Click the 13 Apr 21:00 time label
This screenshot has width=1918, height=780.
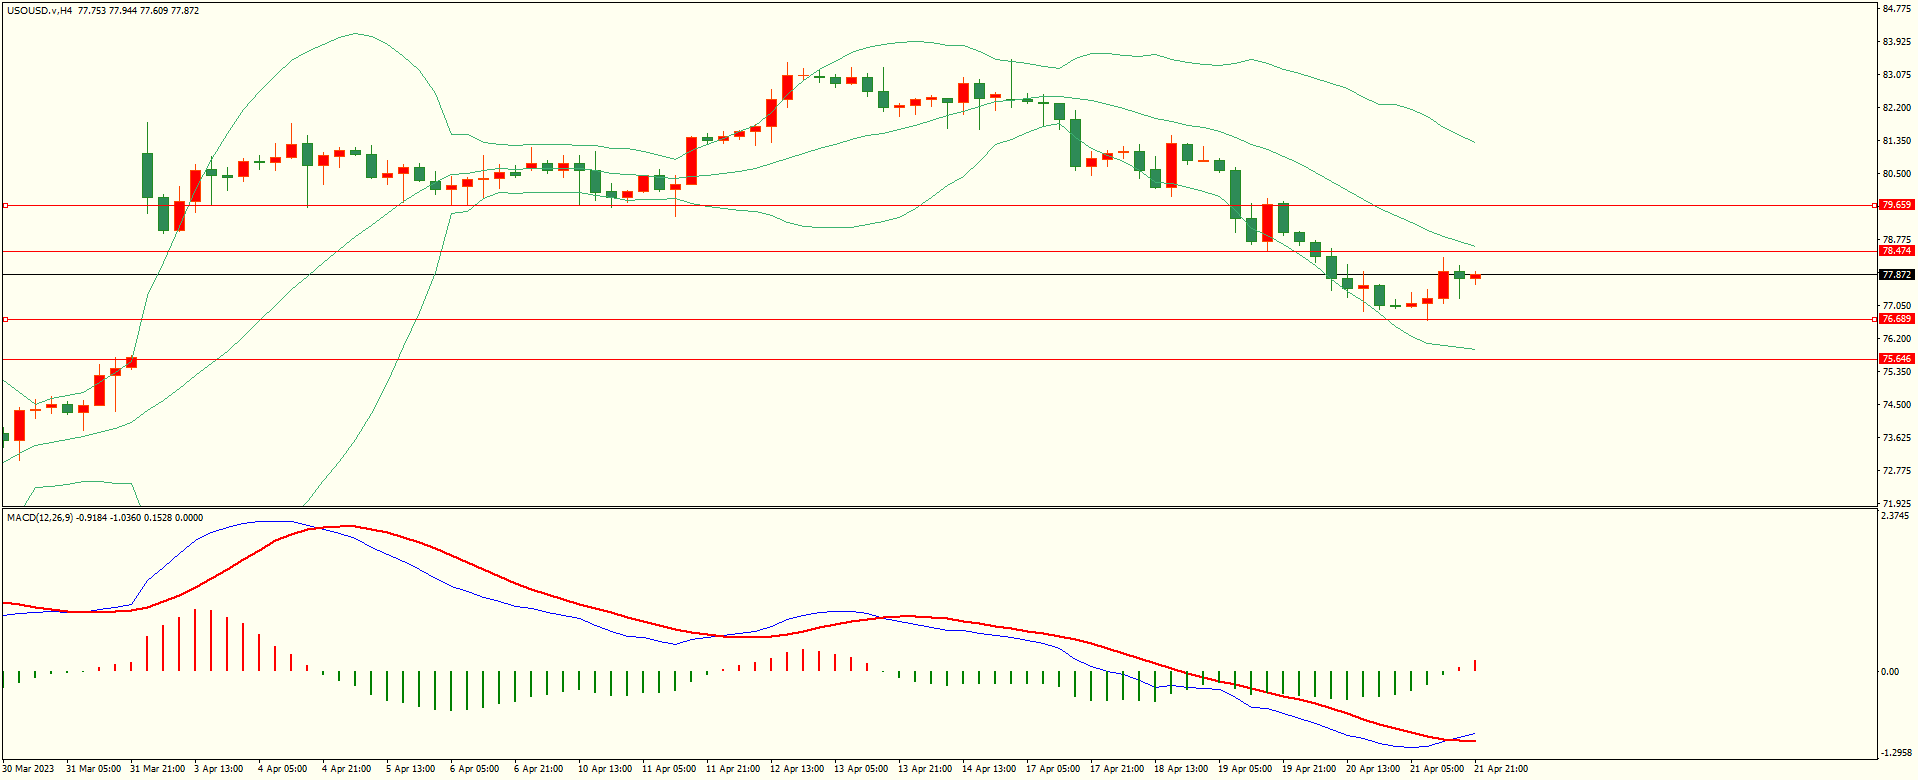coord(925,769)
